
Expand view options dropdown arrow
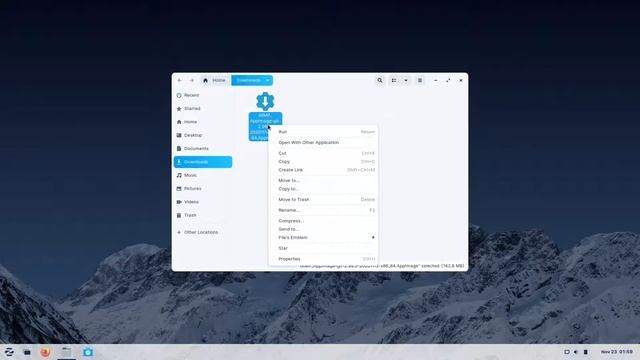tap(406, 80)
